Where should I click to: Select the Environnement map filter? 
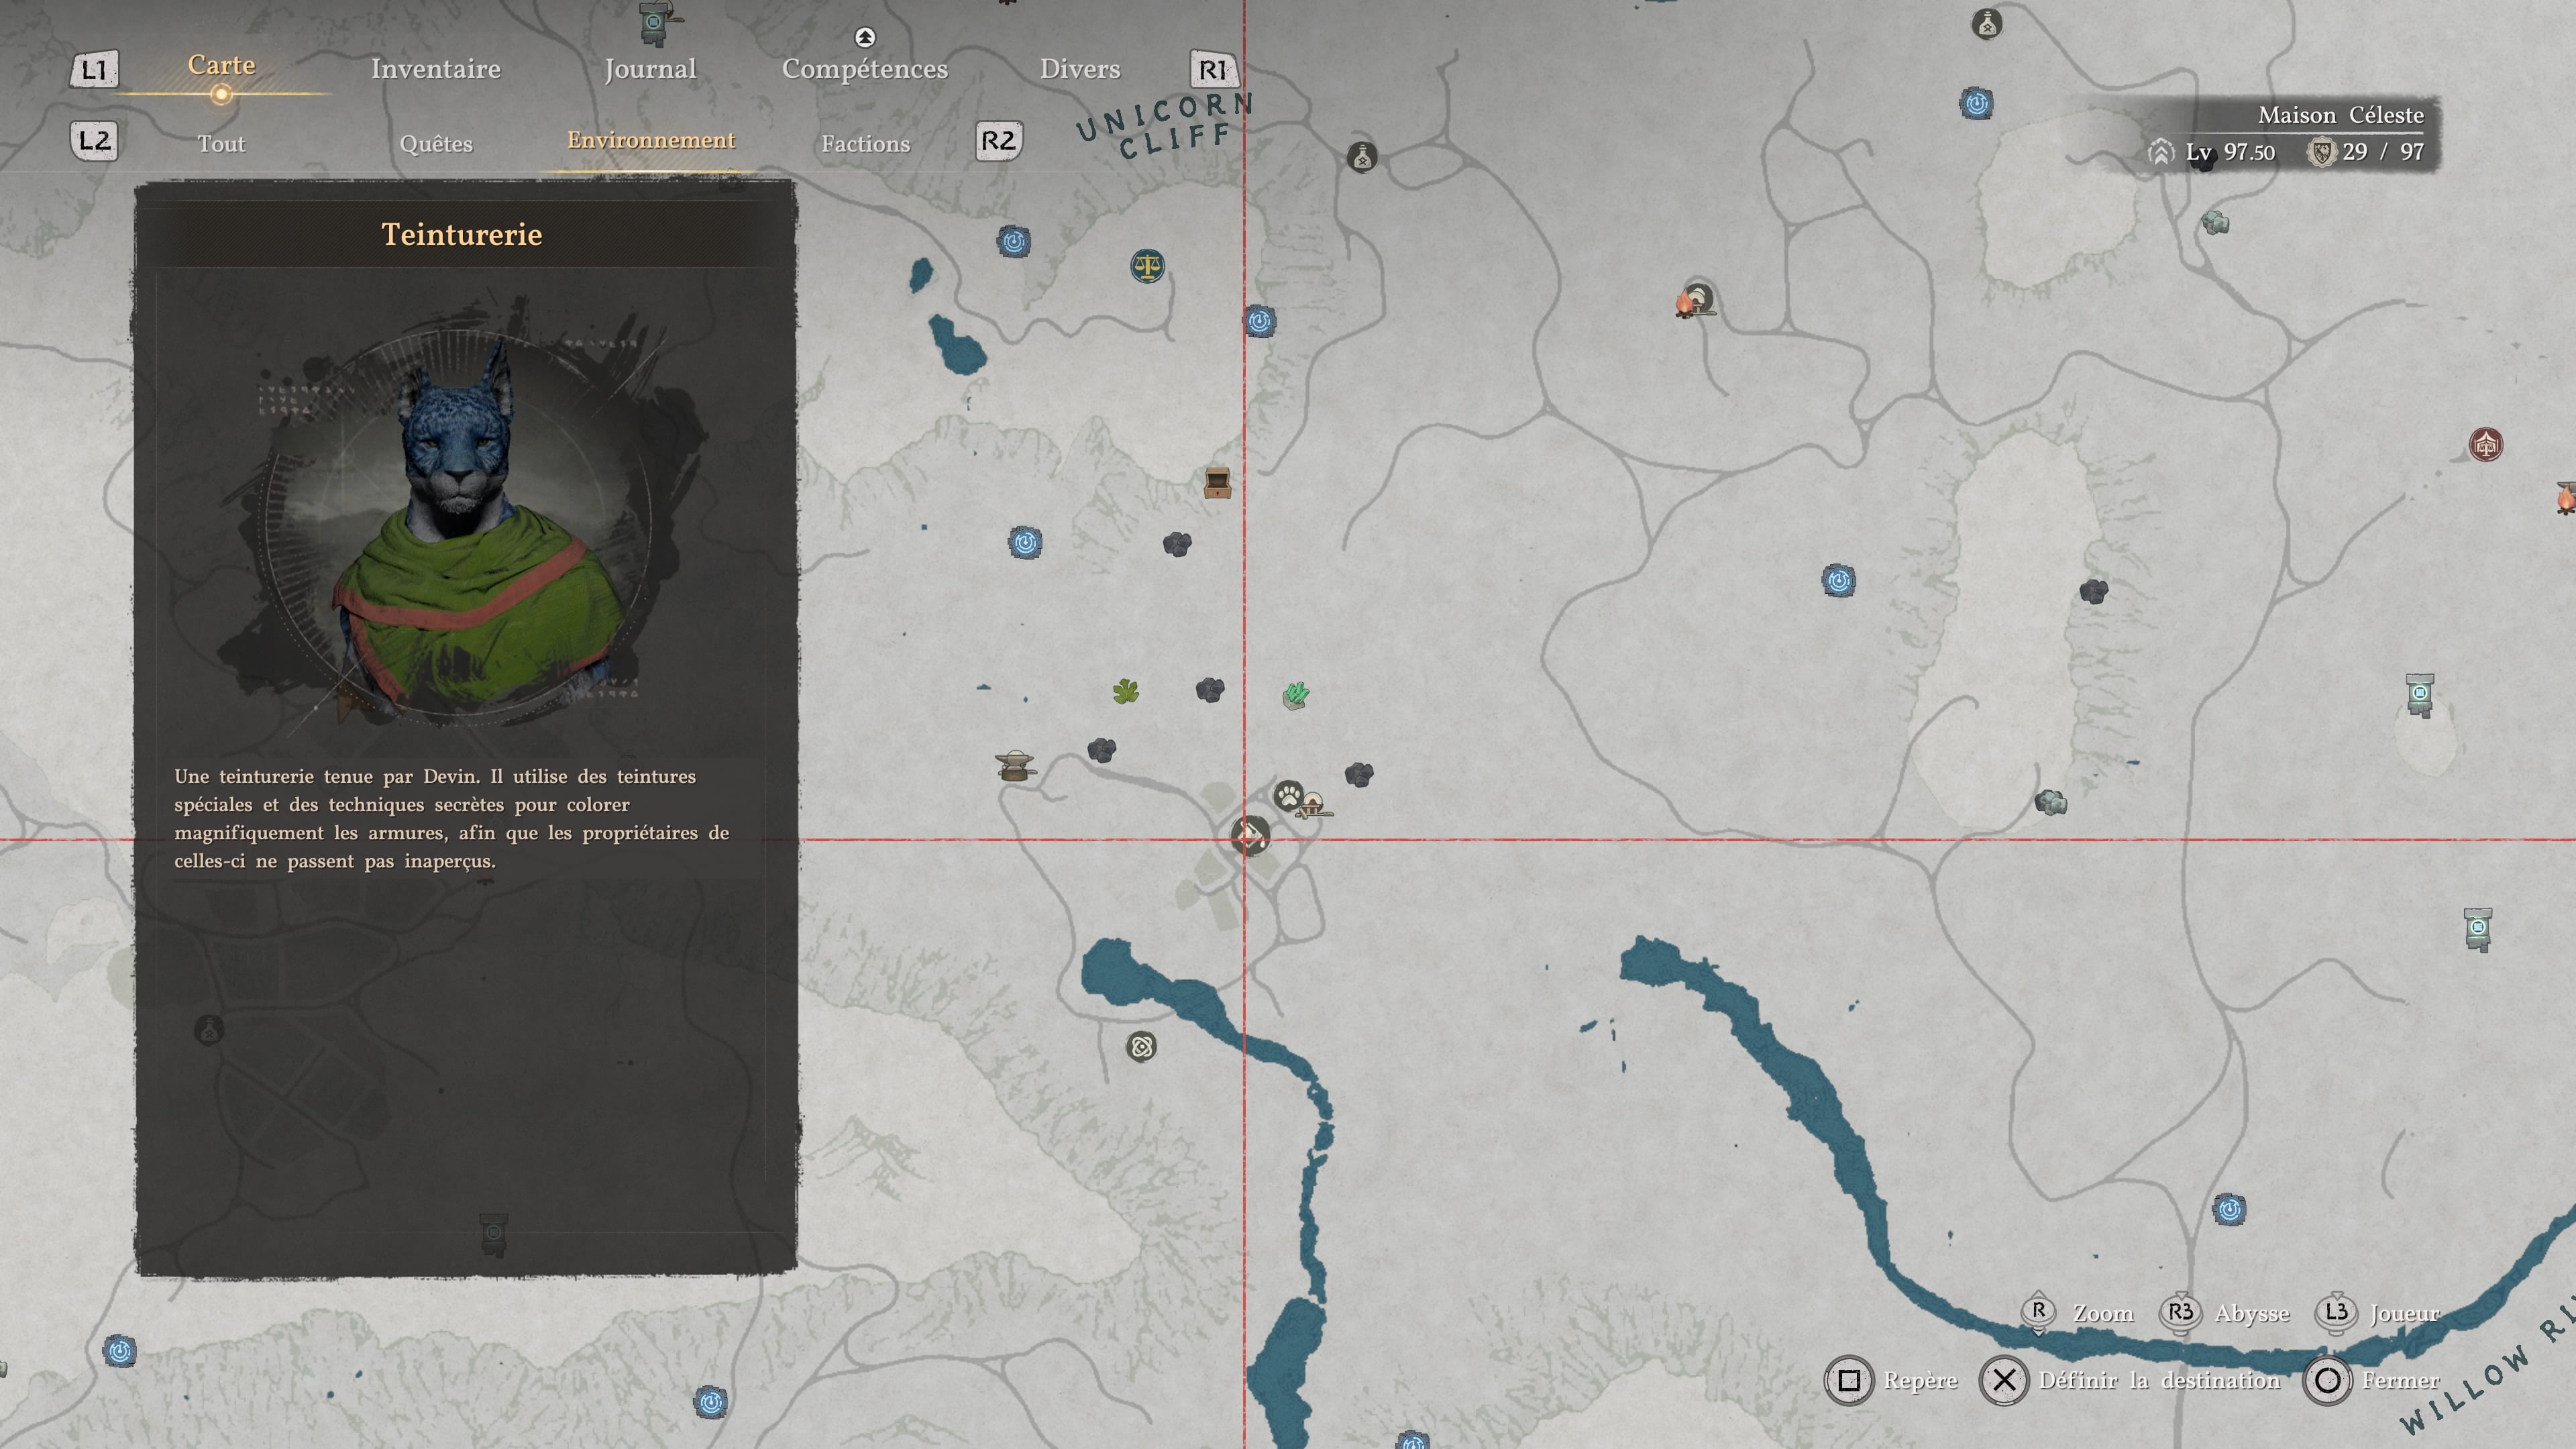[651, 140]
